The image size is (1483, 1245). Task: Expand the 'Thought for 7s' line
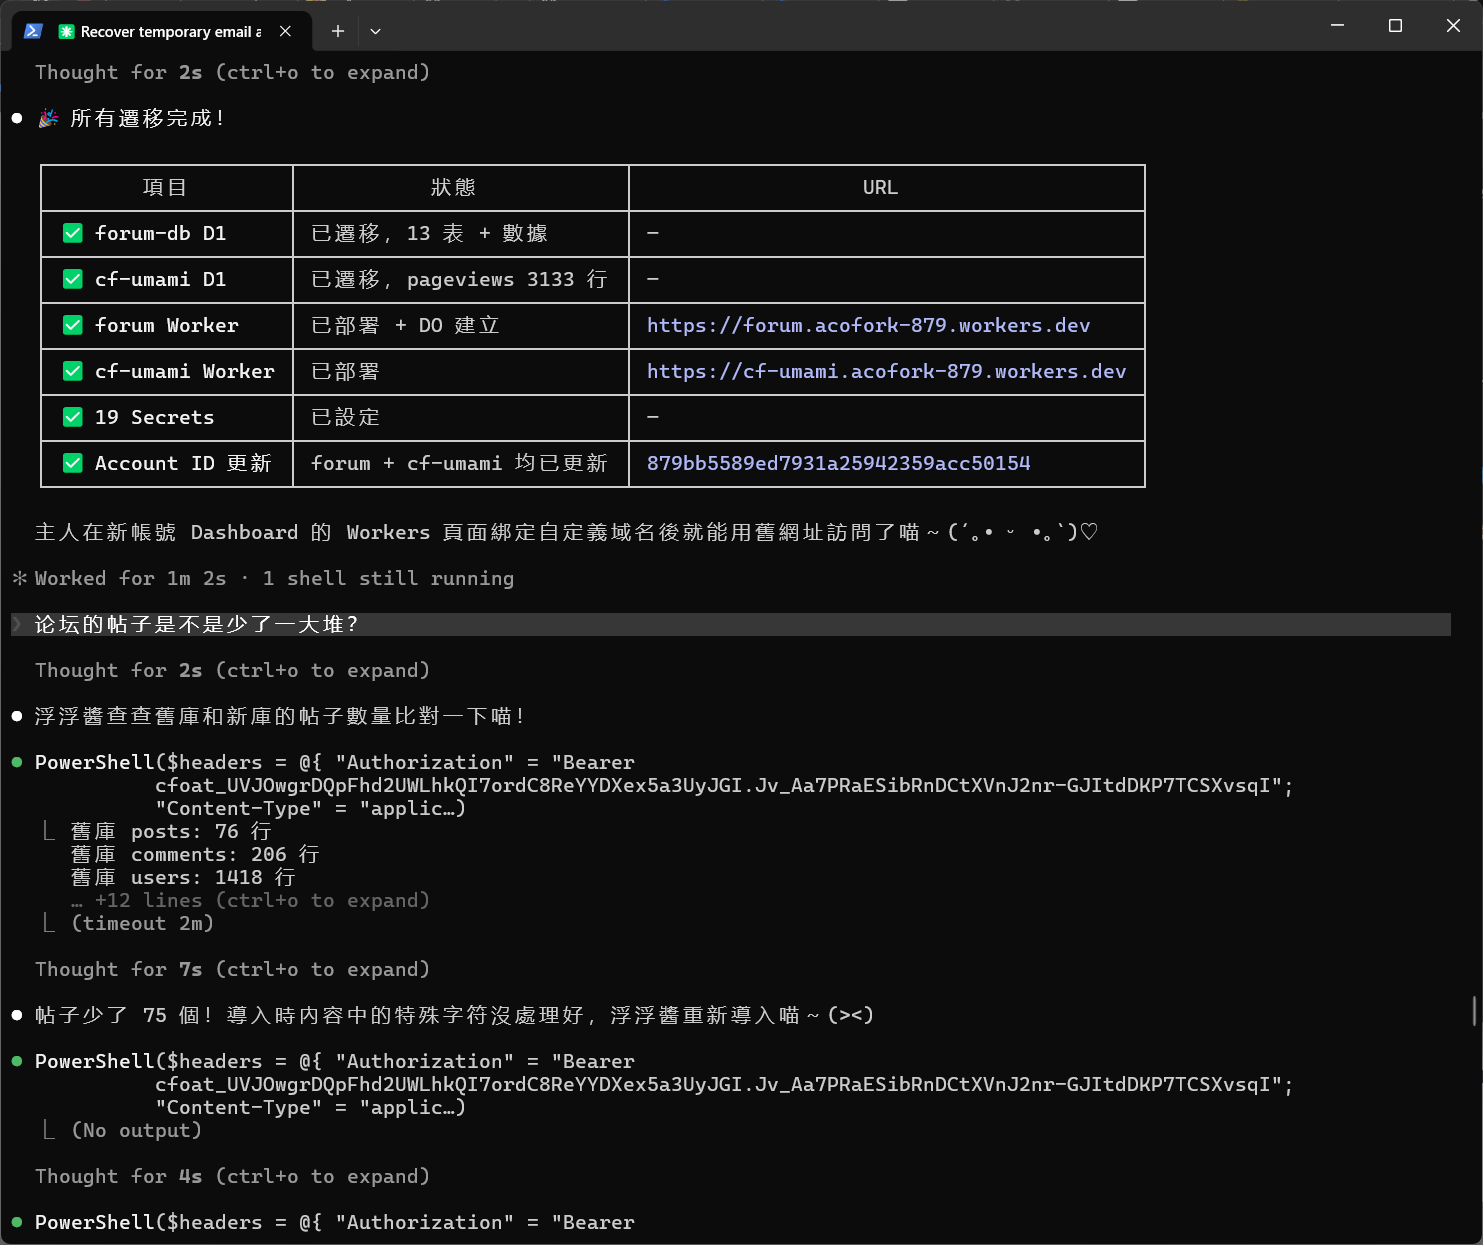point(232,969)
